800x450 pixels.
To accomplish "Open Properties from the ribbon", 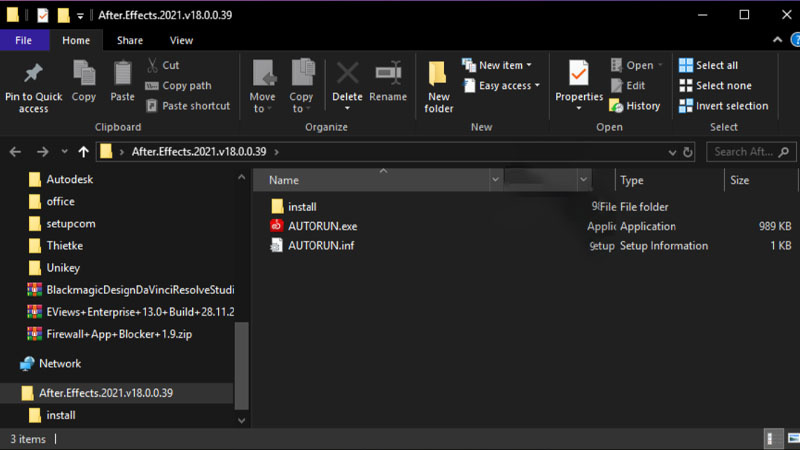I will (578, 76).
